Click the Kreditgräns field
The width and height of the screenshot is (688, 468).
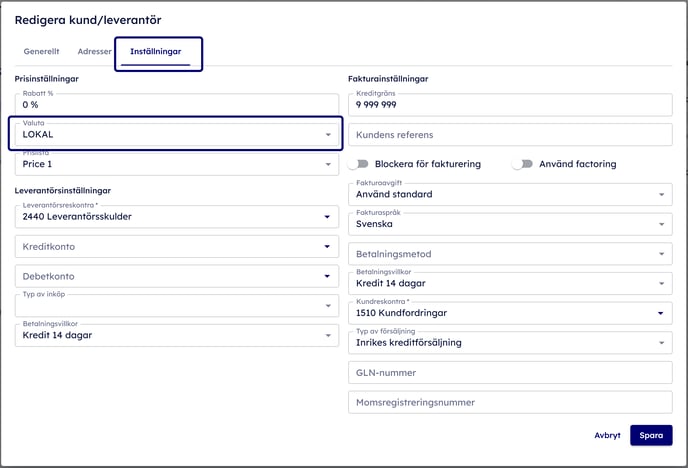point(509,104)
